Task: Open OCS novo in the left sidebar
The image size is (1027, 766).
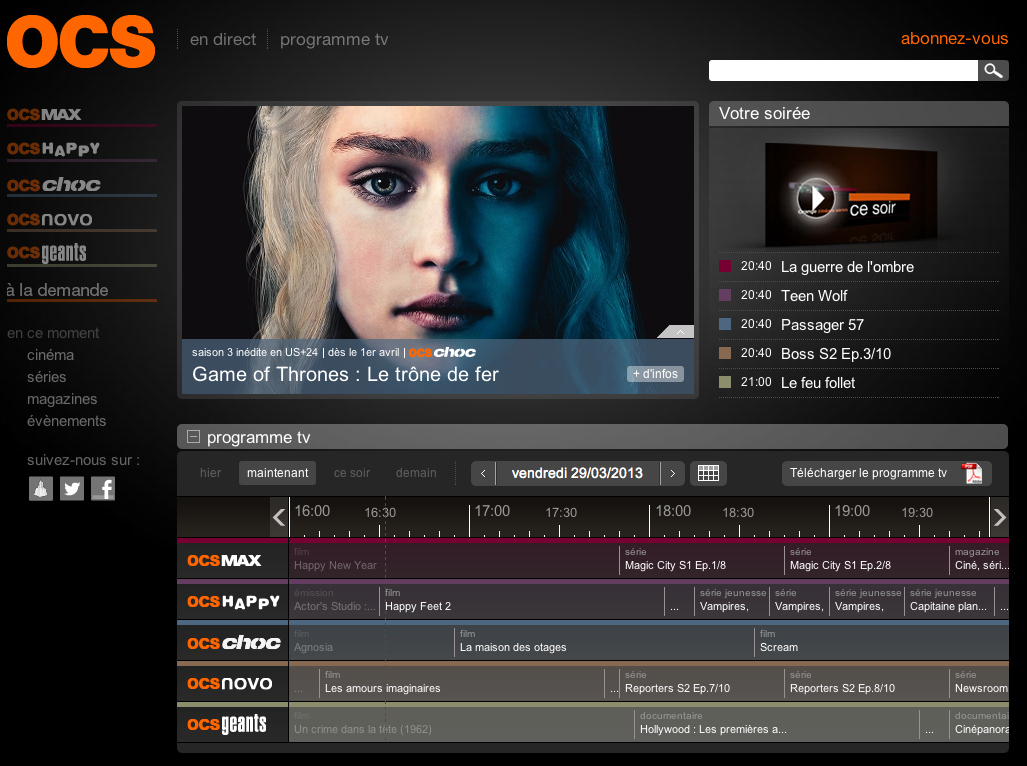Action: (50, 219)
